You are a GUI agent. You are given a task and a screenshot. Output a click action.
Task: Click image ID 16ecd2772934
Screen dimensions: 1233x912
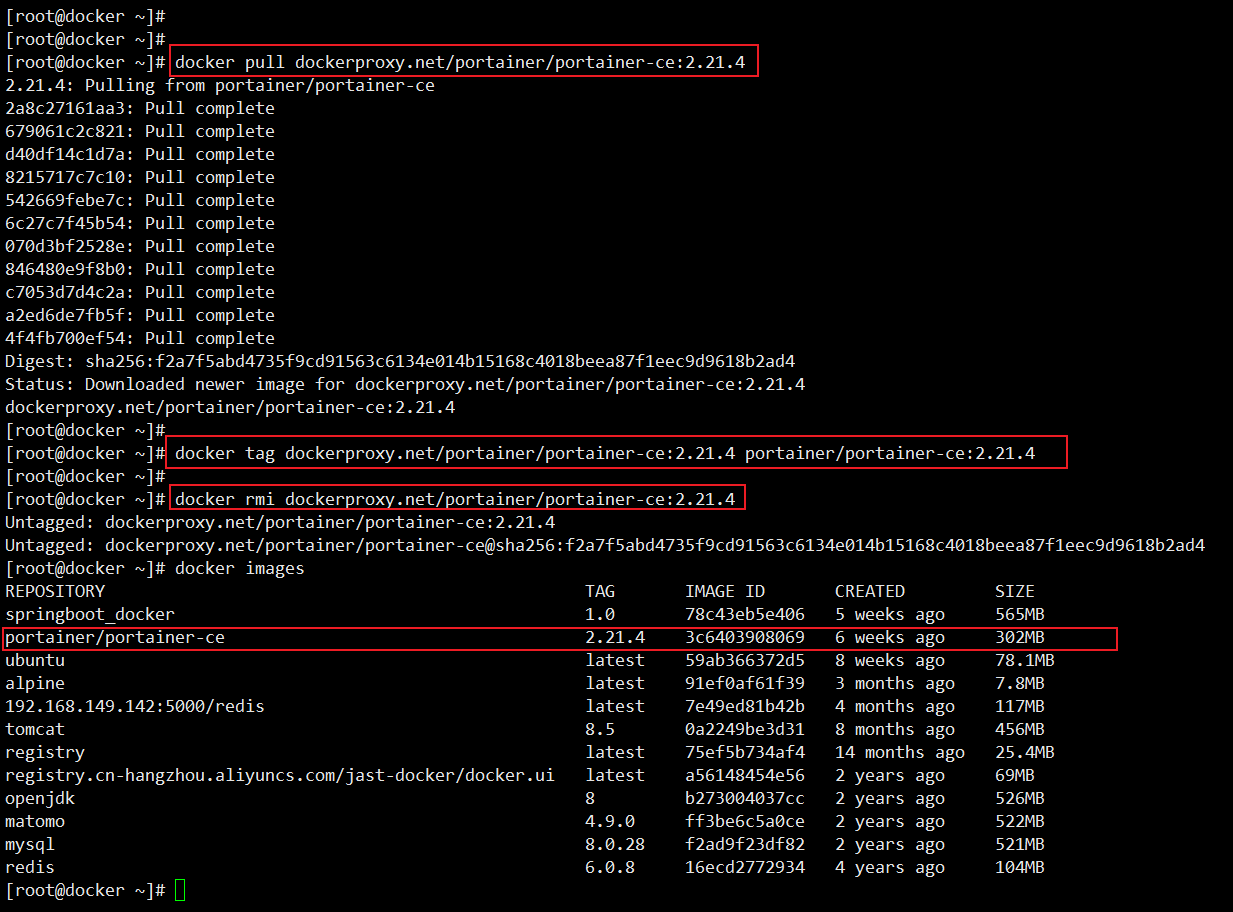pyautogui.click(x=745, y=867)
